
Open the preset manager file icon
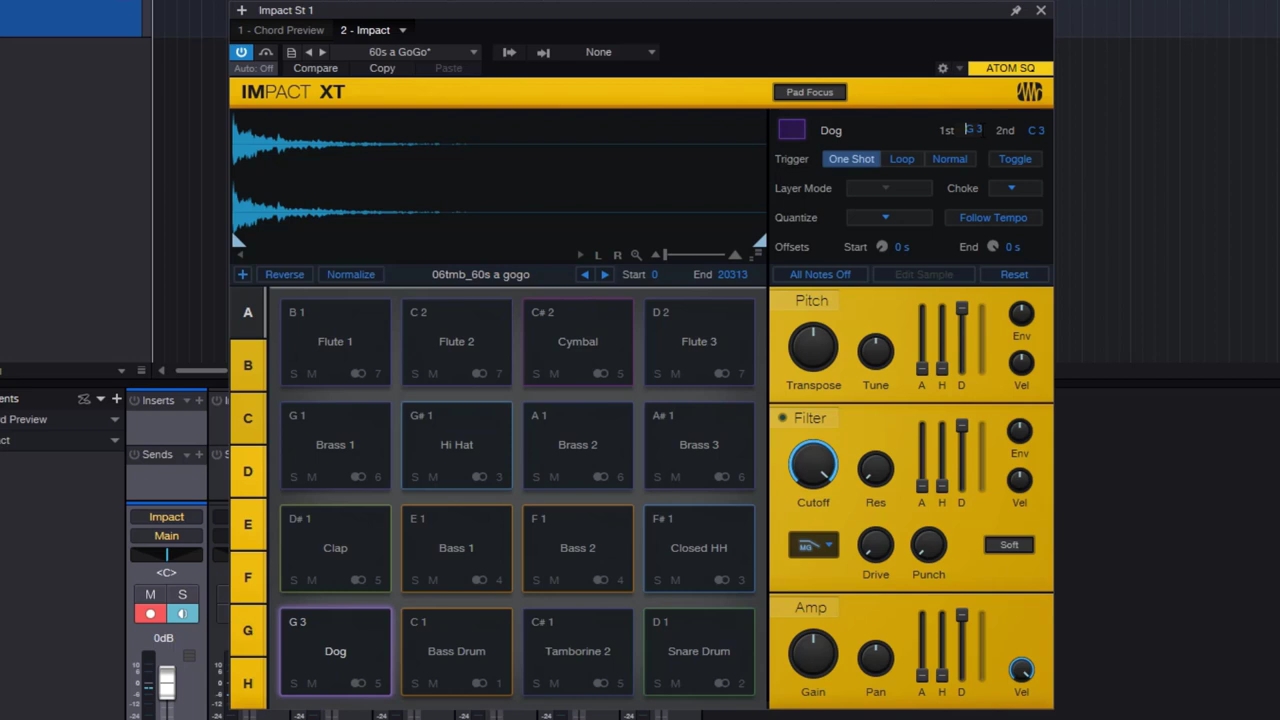click(x=291, y=52)
